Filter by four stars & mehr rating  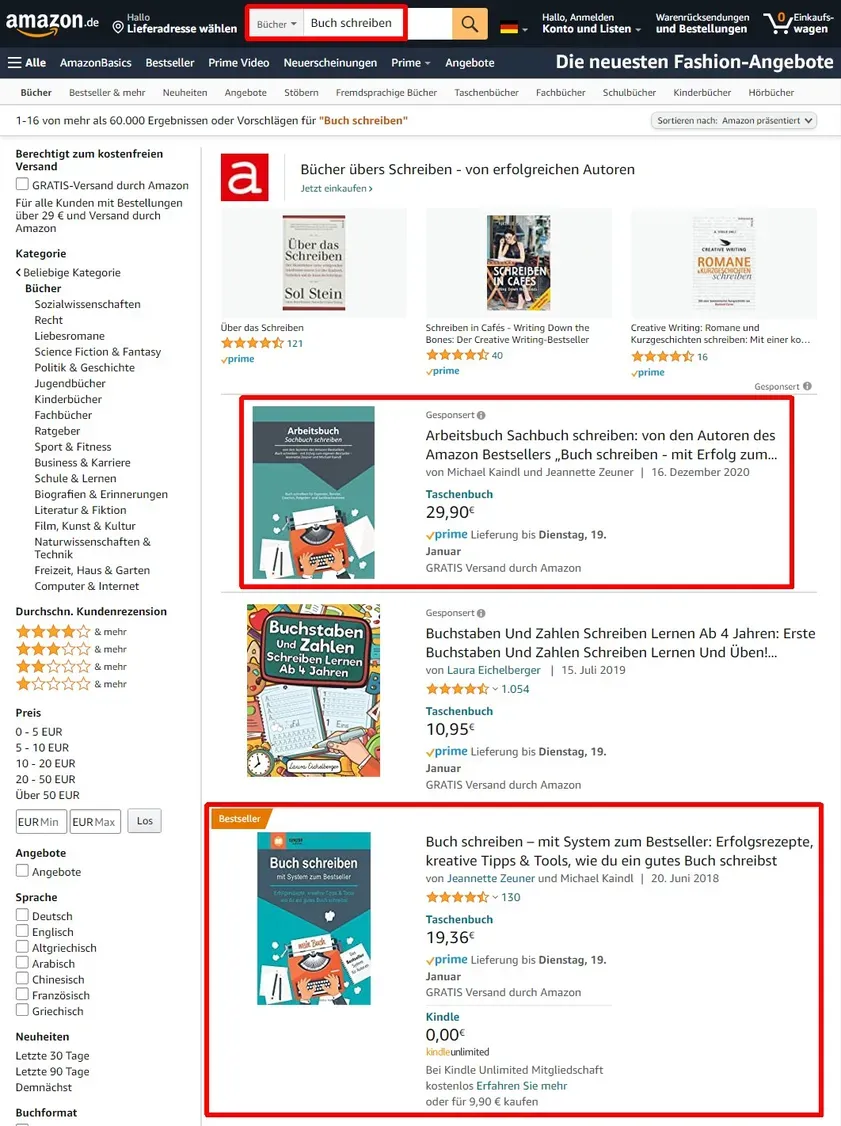pos(71,631)
